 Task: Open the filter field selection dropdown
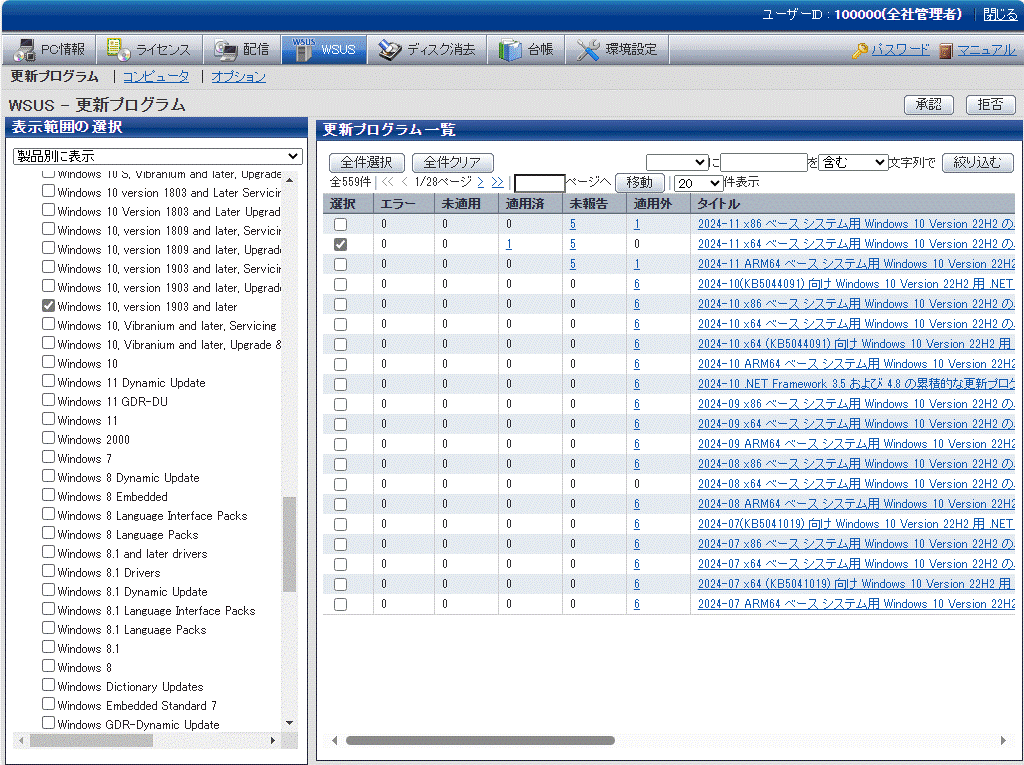tap(677, 162)
